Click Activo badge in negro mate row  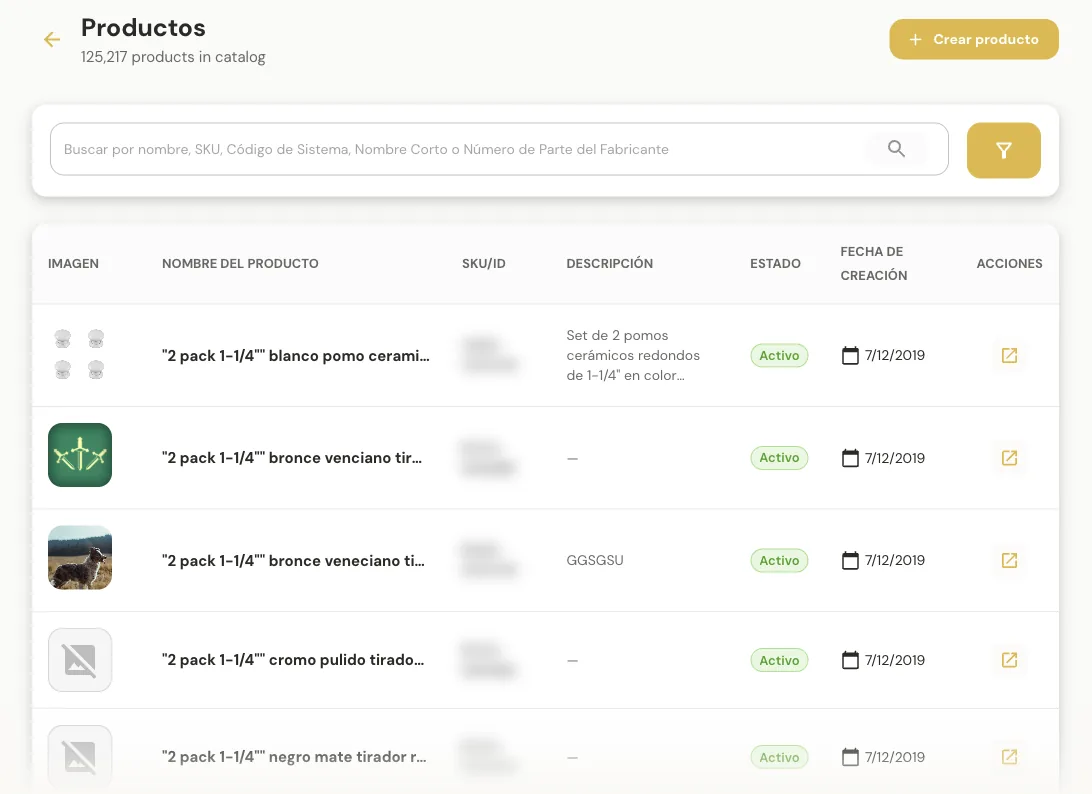click(779, 756)
